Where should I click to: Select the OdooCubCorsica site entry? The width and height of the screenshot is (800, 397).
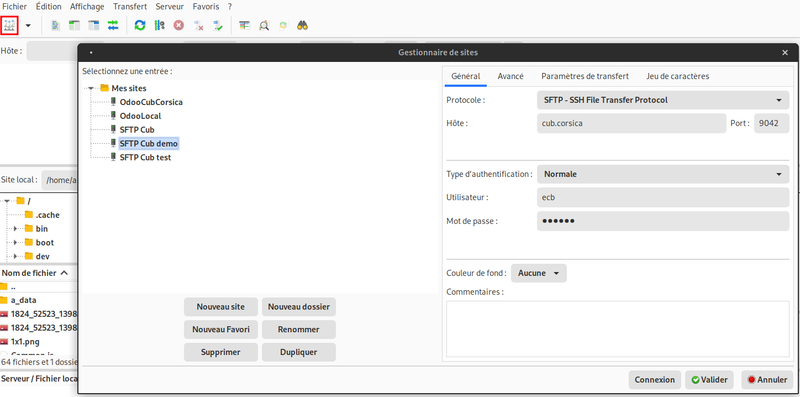151,102
